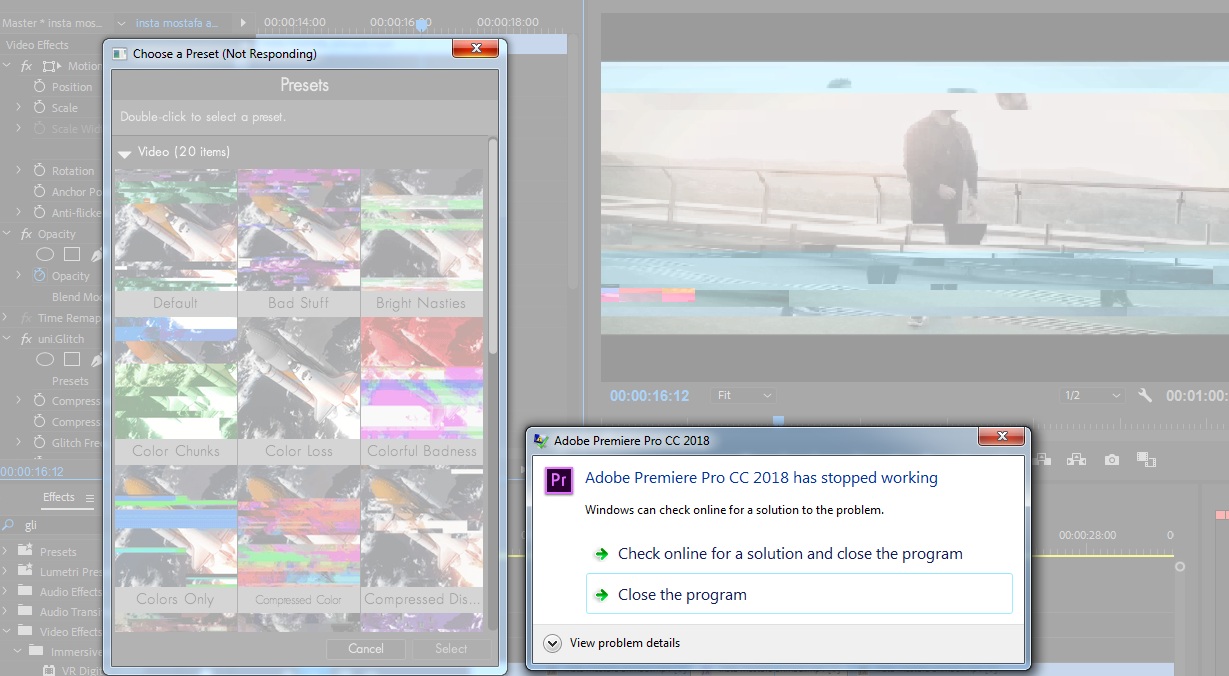Close the Choose a Preset window
The image size is (1229, 676).
pos(475,49)
